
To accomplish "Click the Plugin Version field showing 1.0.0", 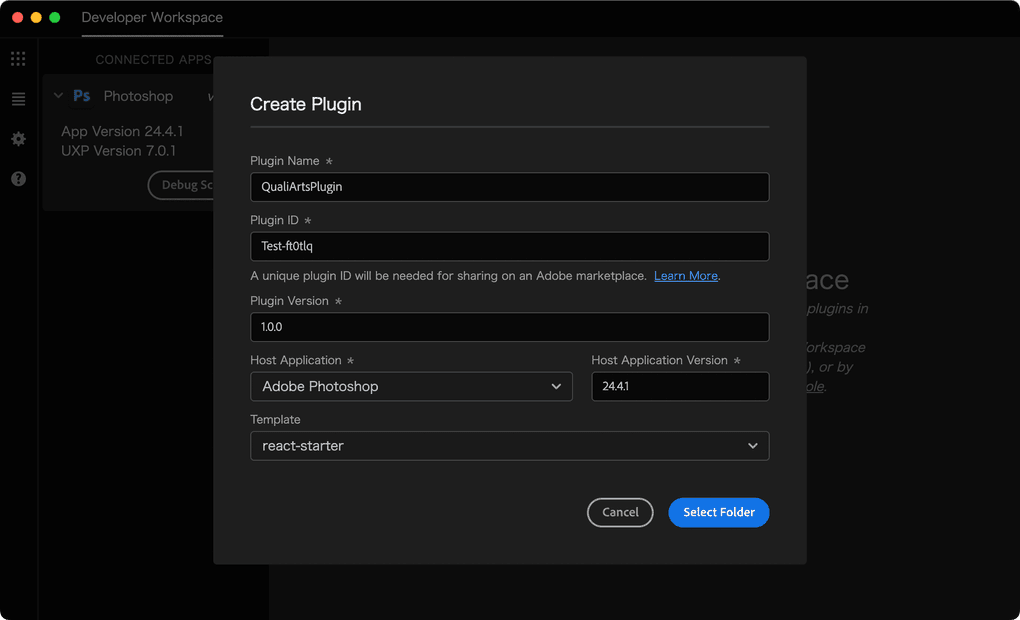I will [509, 327].
